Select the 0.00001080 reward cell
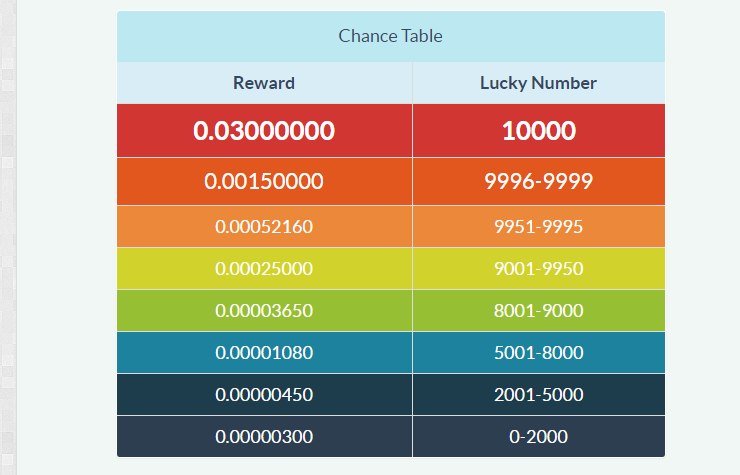The height and width of the screenshot is (475, 740). (264, 353)
